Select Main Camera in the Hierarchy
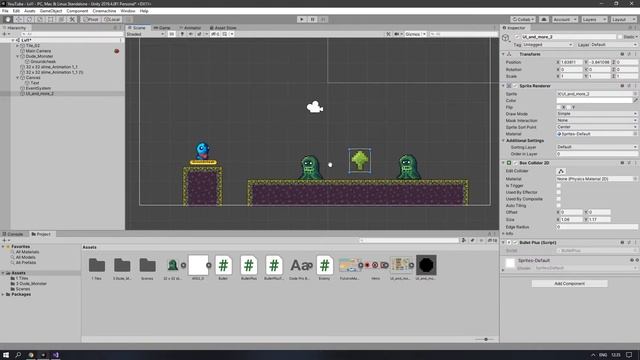Image resolution: width=640 pixels, height=360 pixels. 38,51
